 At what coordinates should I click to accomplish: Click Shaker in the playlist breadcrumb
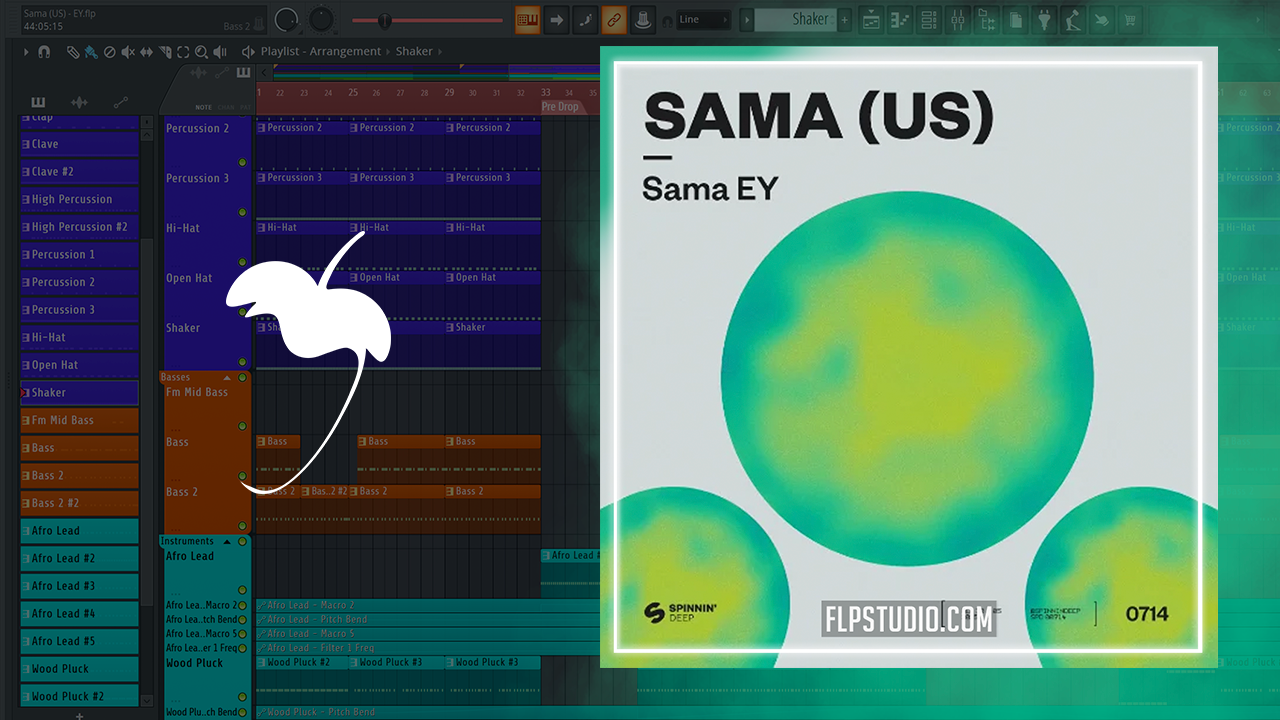[x=414, y=51]
